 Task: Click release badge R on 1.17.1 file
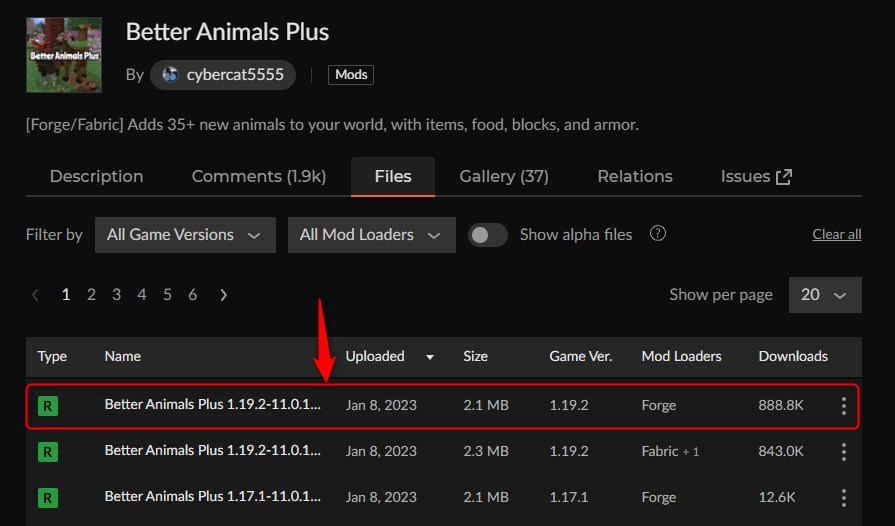(47, 498)
